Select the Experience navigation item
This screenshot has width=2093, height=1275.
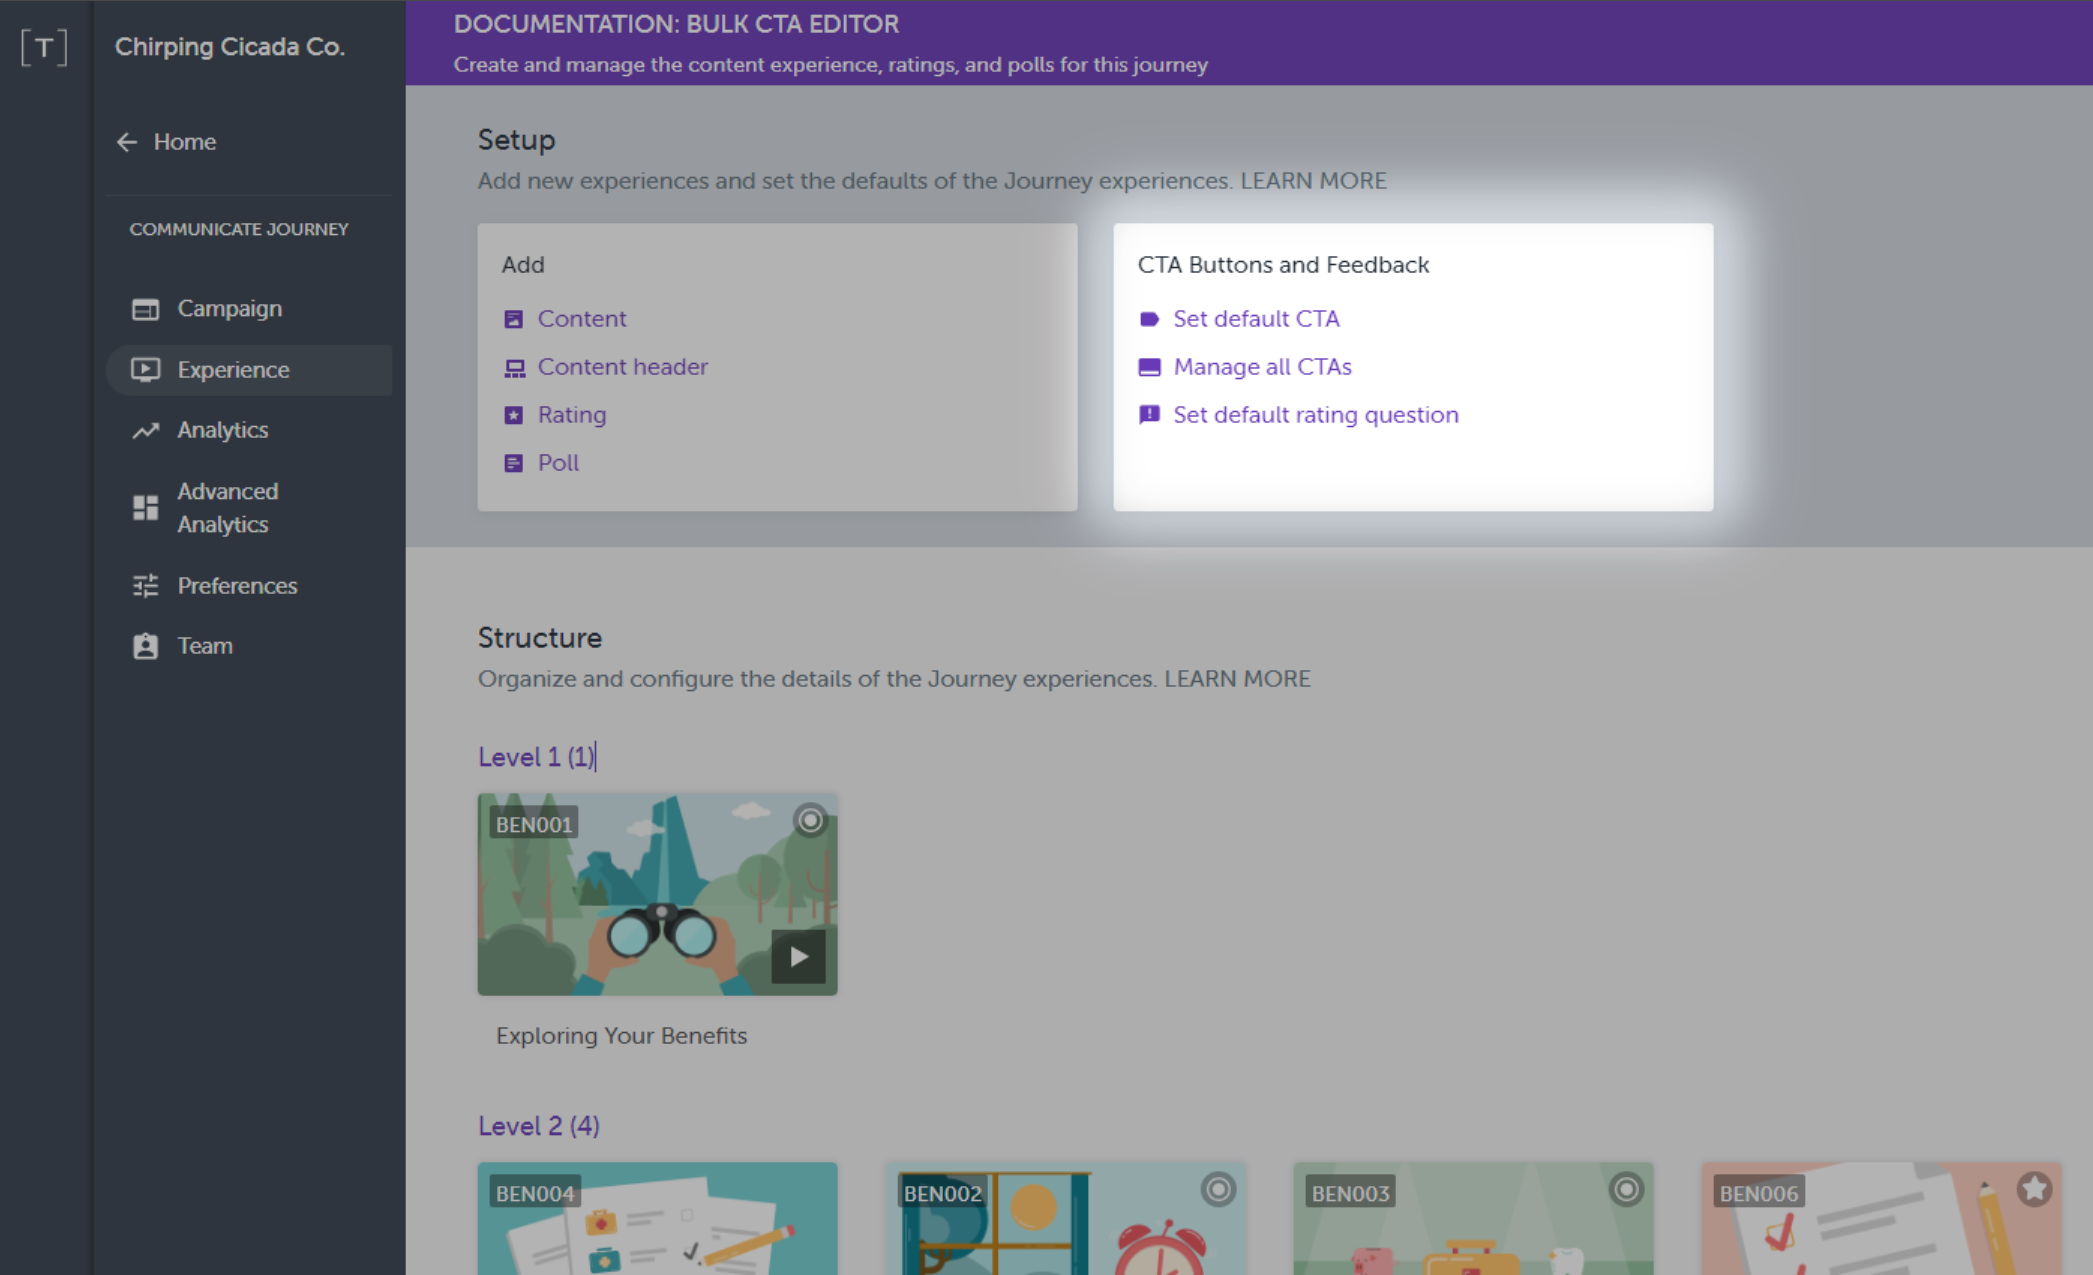(x=233, y=369)
